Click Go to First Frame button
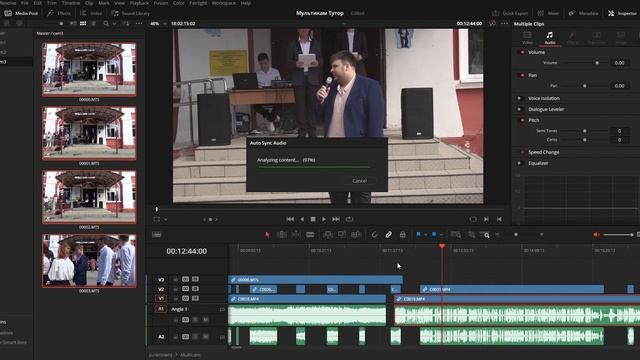Viewport: 640px width, 360px height. (x=290, y=219)
